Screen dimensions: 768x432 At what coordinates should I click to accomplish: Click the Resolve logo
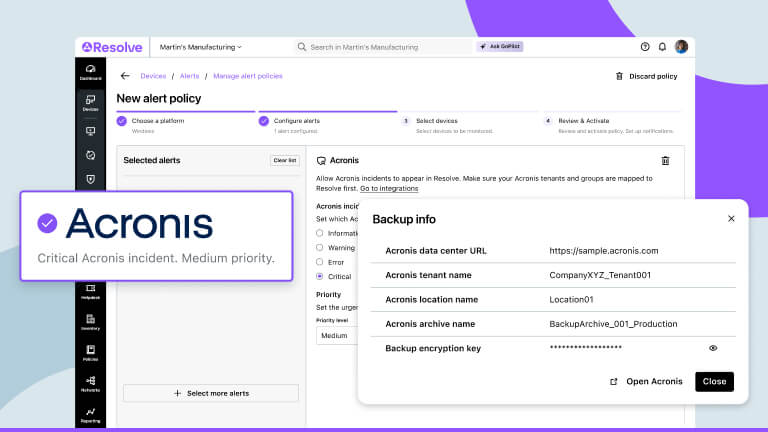pos(112,47)
